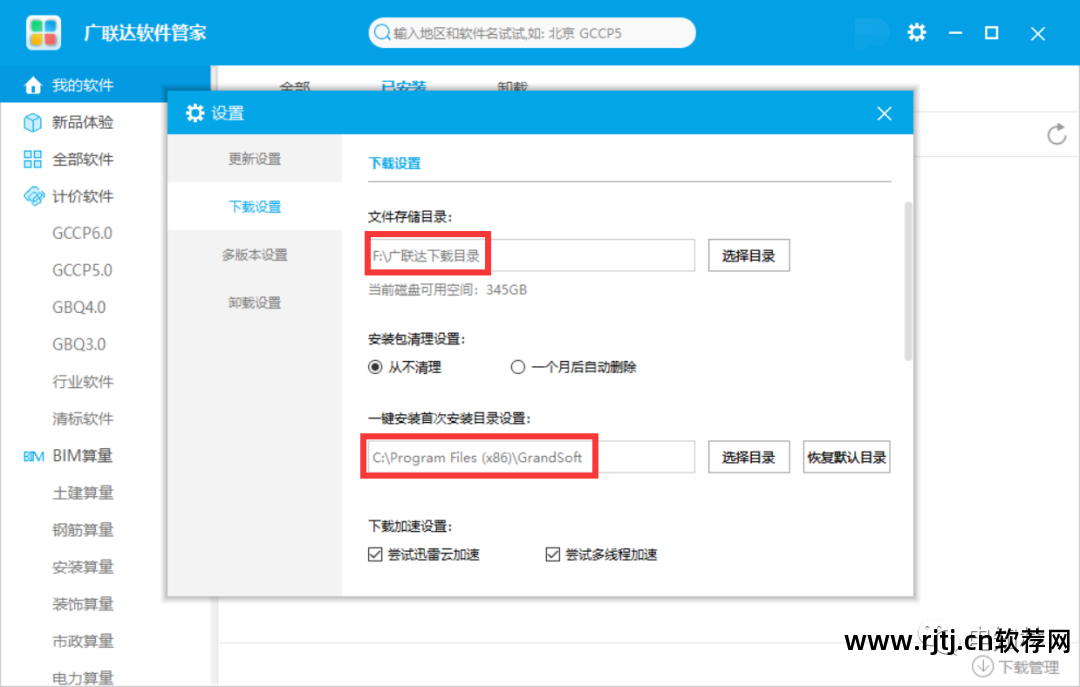Select 安装算量 in the sidebar

83,567
